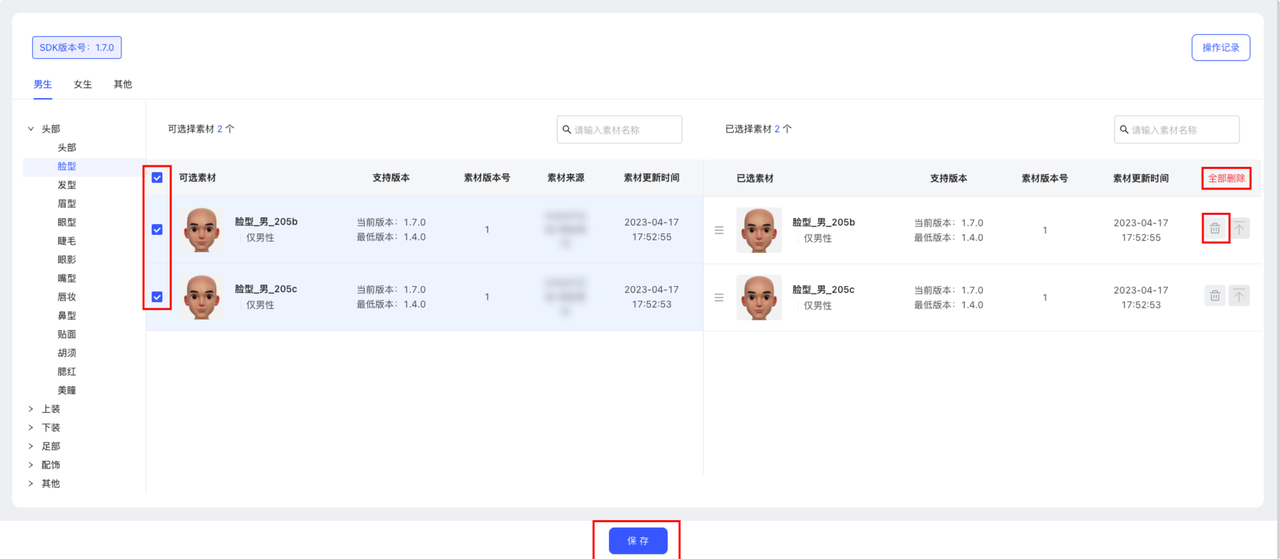Switch to the 其他 tab

[123, 84]
